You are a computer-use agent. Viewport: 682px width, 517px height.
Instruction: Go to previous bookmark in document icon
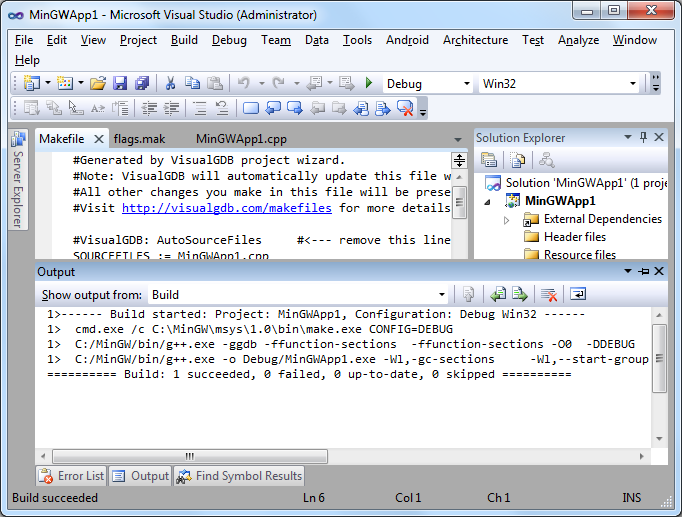[361, 108]
